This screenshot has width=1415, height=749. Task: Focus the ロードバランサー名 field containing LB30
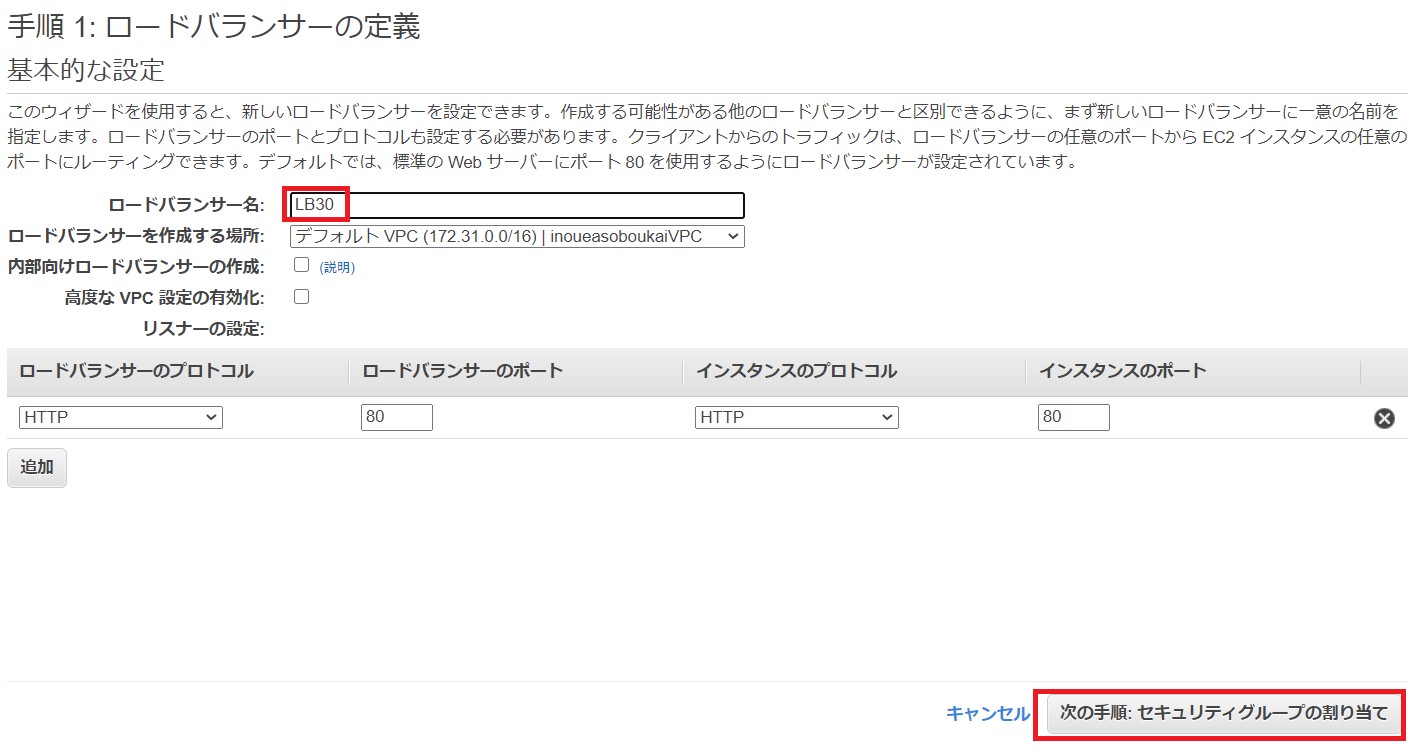(516, 206)
